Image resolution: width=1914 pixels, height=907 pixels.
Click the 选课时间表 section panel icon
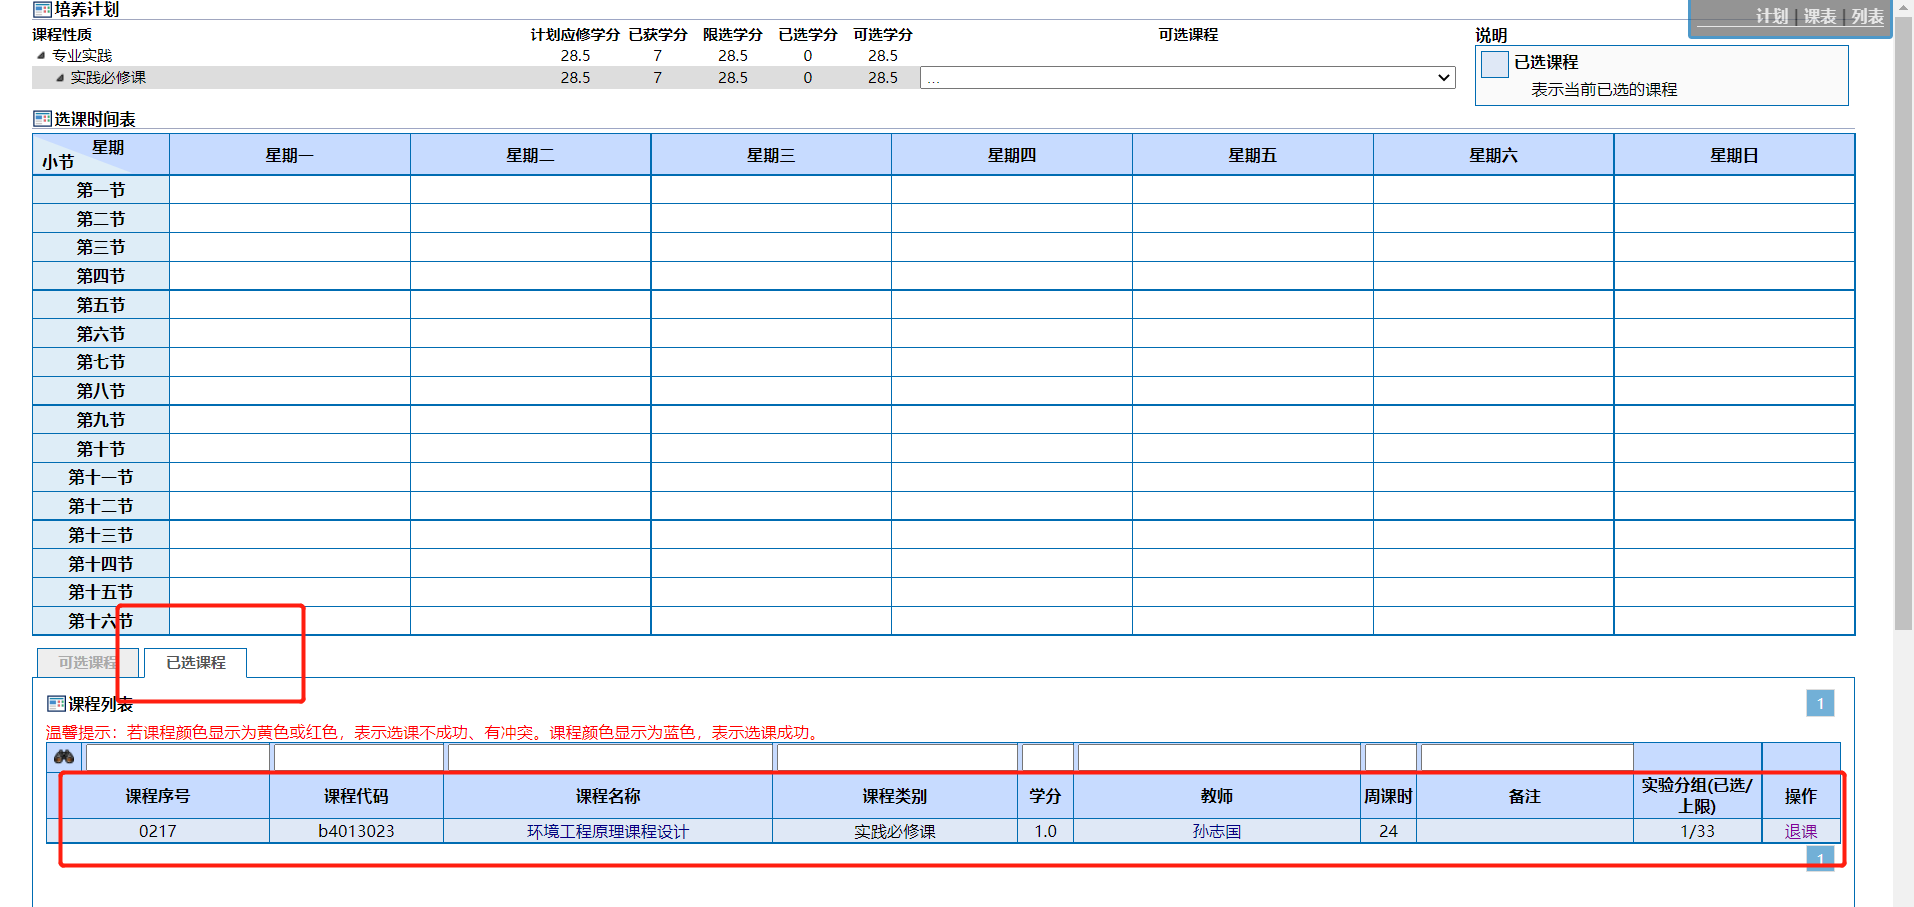43,119
